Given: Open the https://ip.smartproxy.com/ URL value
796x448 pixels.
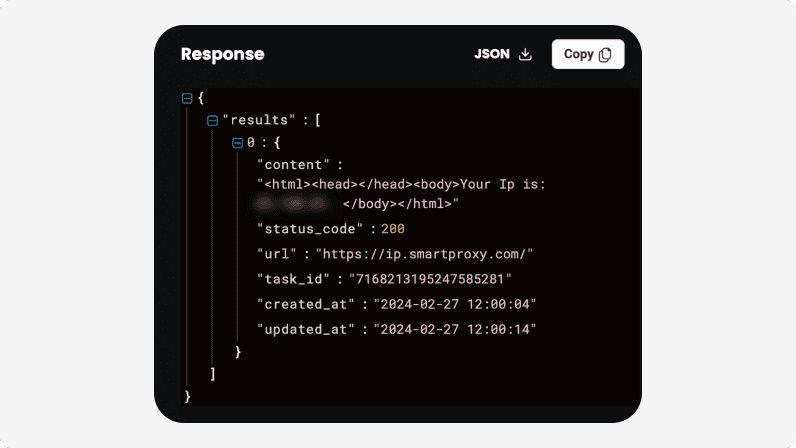Looking at the screenshot, I should pyautogui.click(x=425, y=254).
